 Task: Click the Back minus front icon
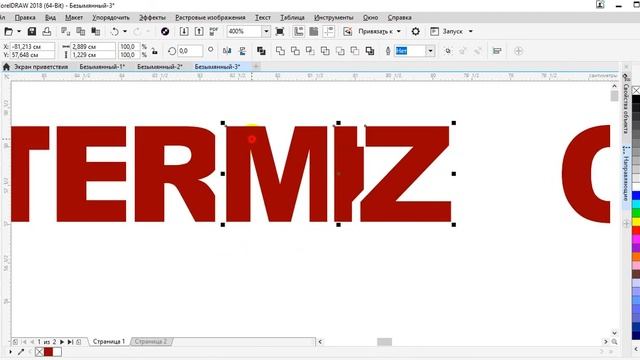tap(355, 51)
